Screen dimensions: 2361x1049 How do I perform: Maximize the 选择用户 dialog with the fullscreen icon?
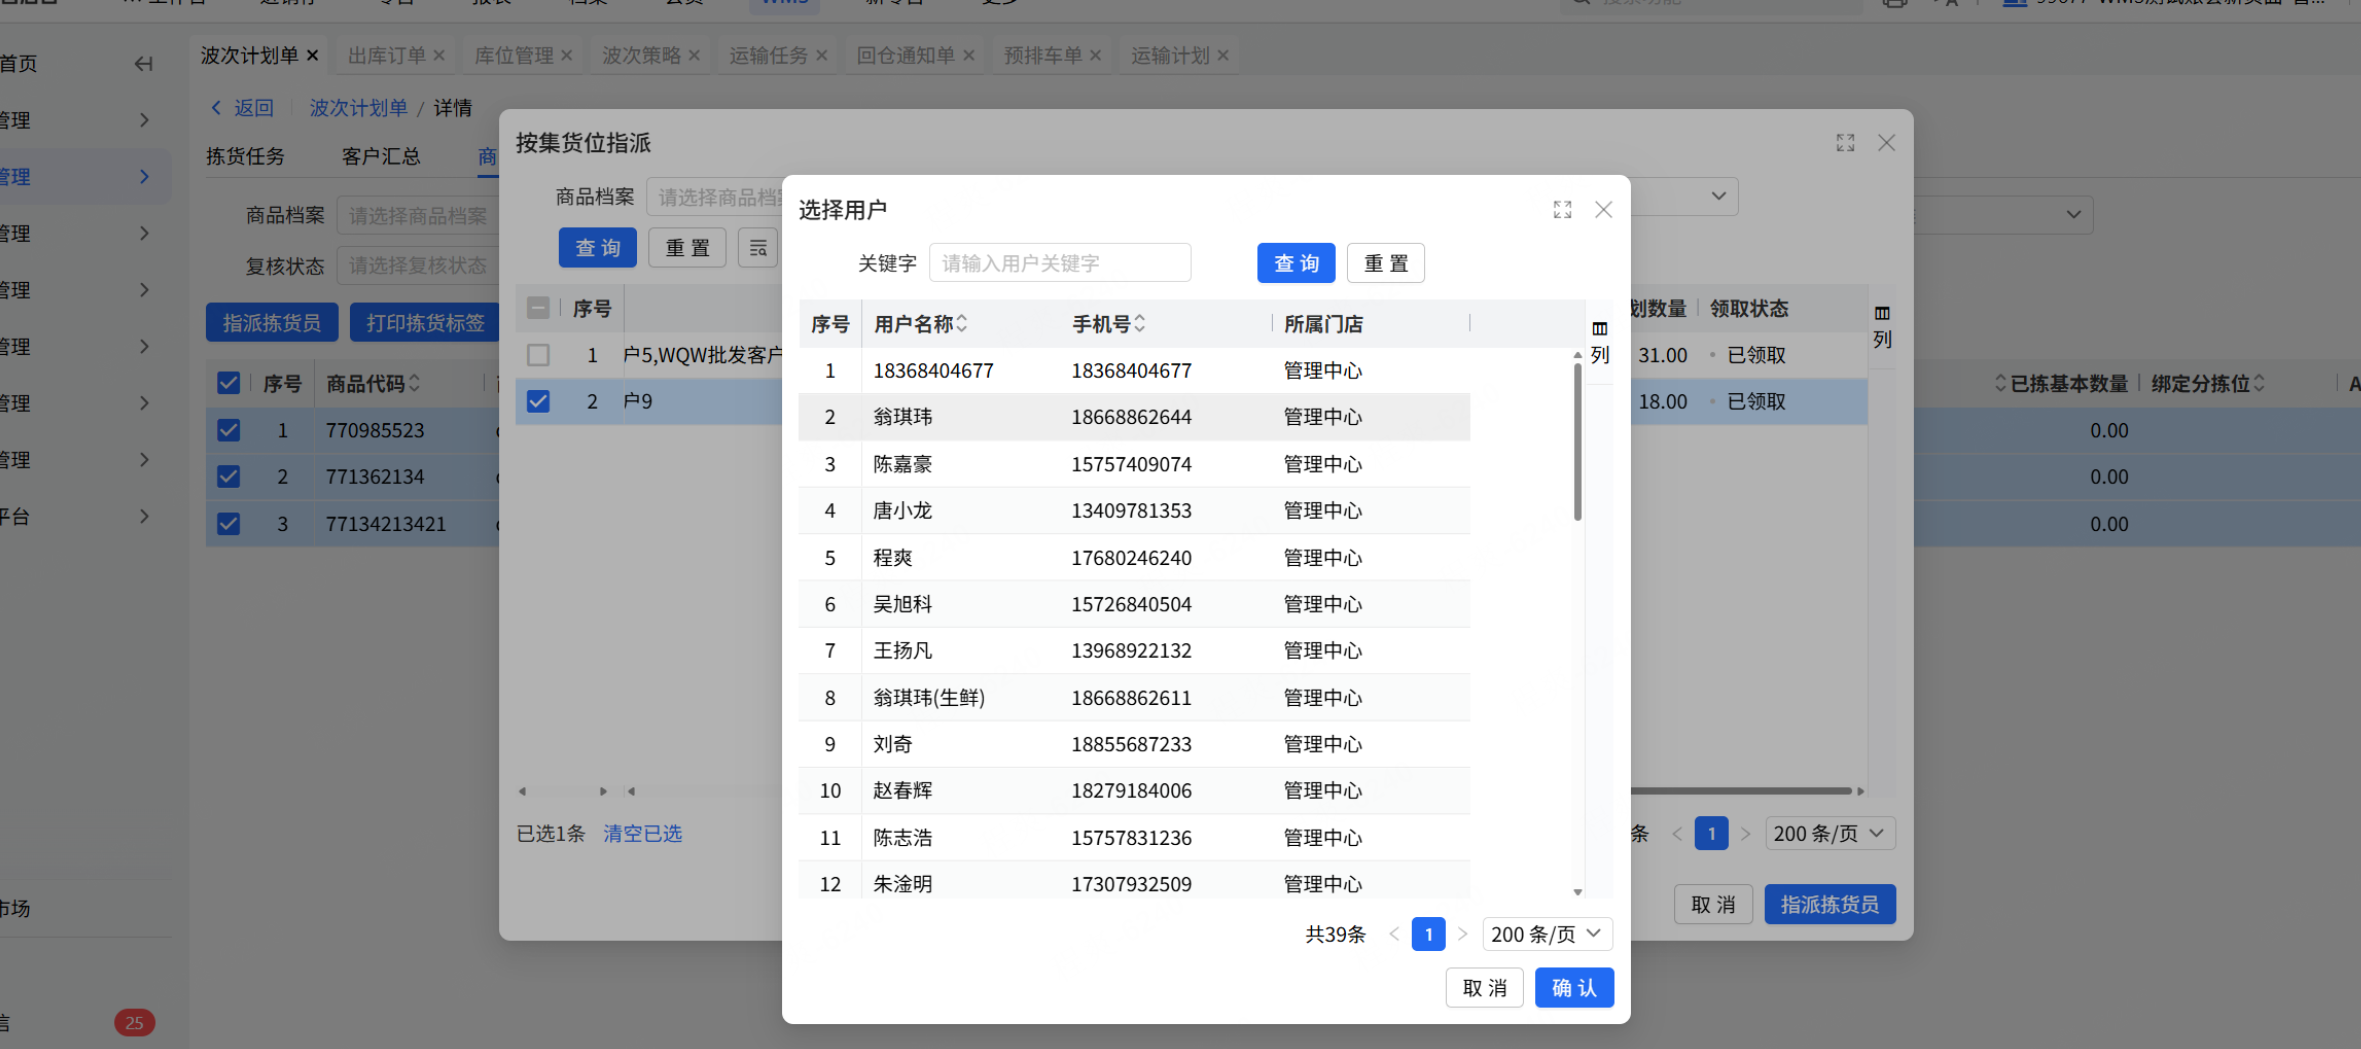[x=1562, y=209]
